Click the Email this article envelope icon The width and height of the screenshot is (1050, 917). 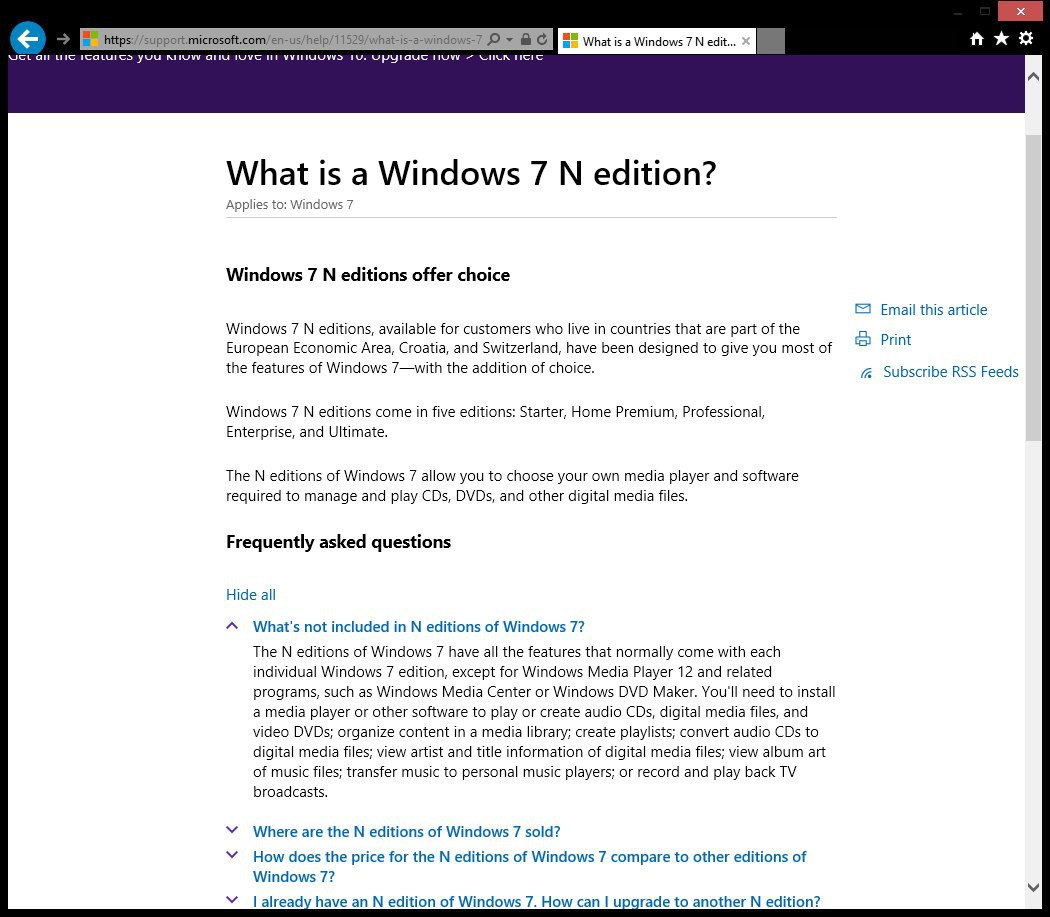863,309
